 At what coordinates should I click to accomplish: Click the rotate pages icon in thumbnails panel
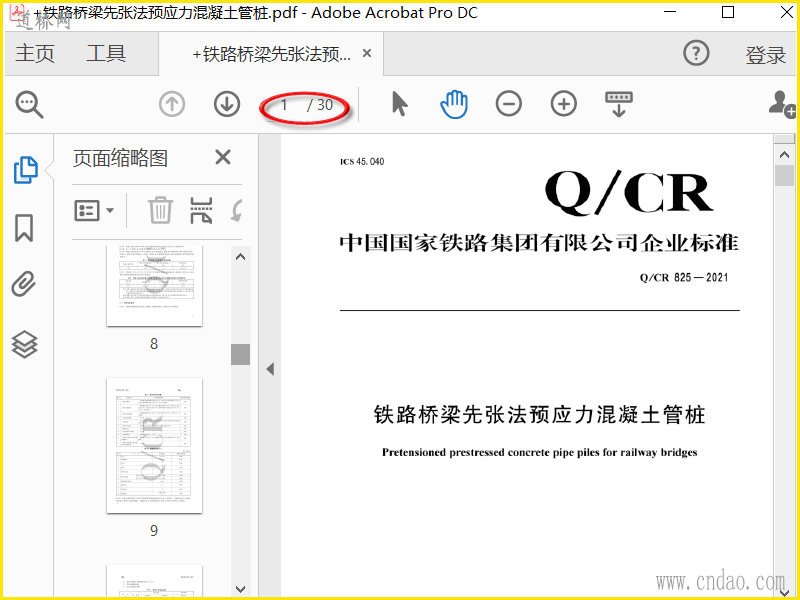point(236,211)
